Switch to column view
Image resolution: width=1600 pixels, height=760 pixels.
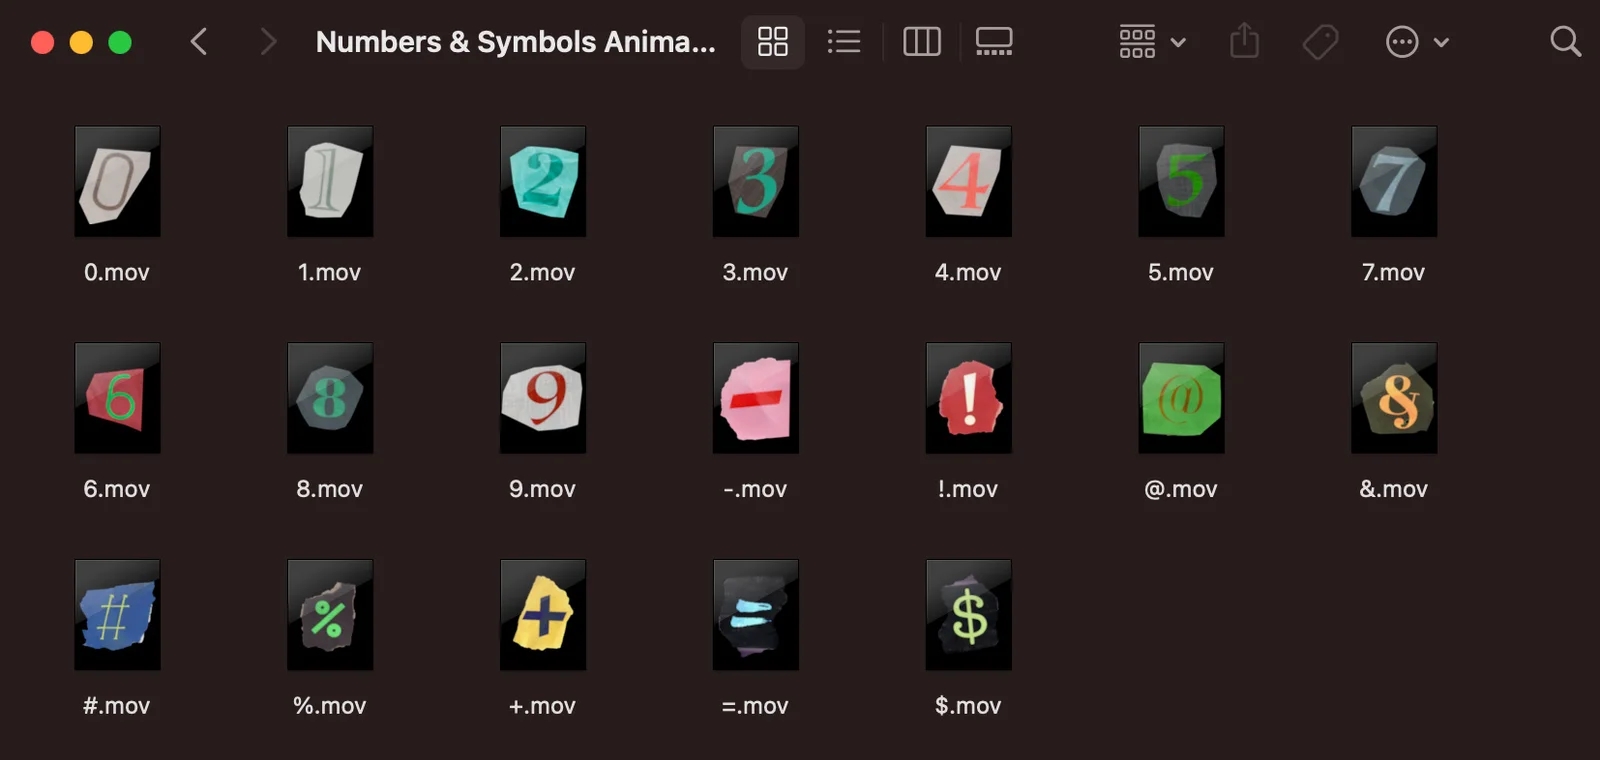coord(921,42)
